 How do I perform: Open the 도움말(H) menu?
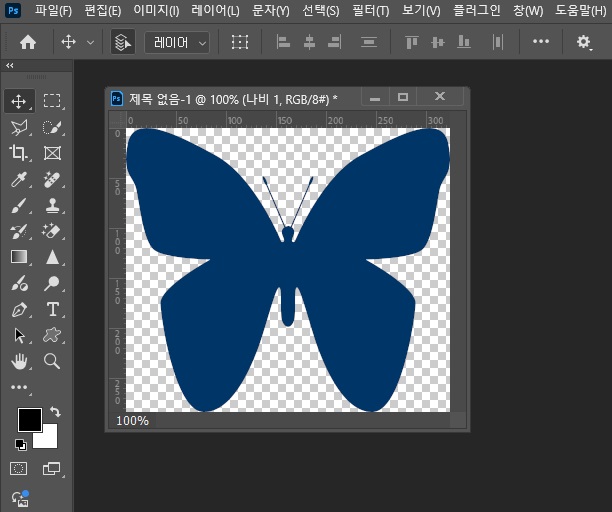580,11
